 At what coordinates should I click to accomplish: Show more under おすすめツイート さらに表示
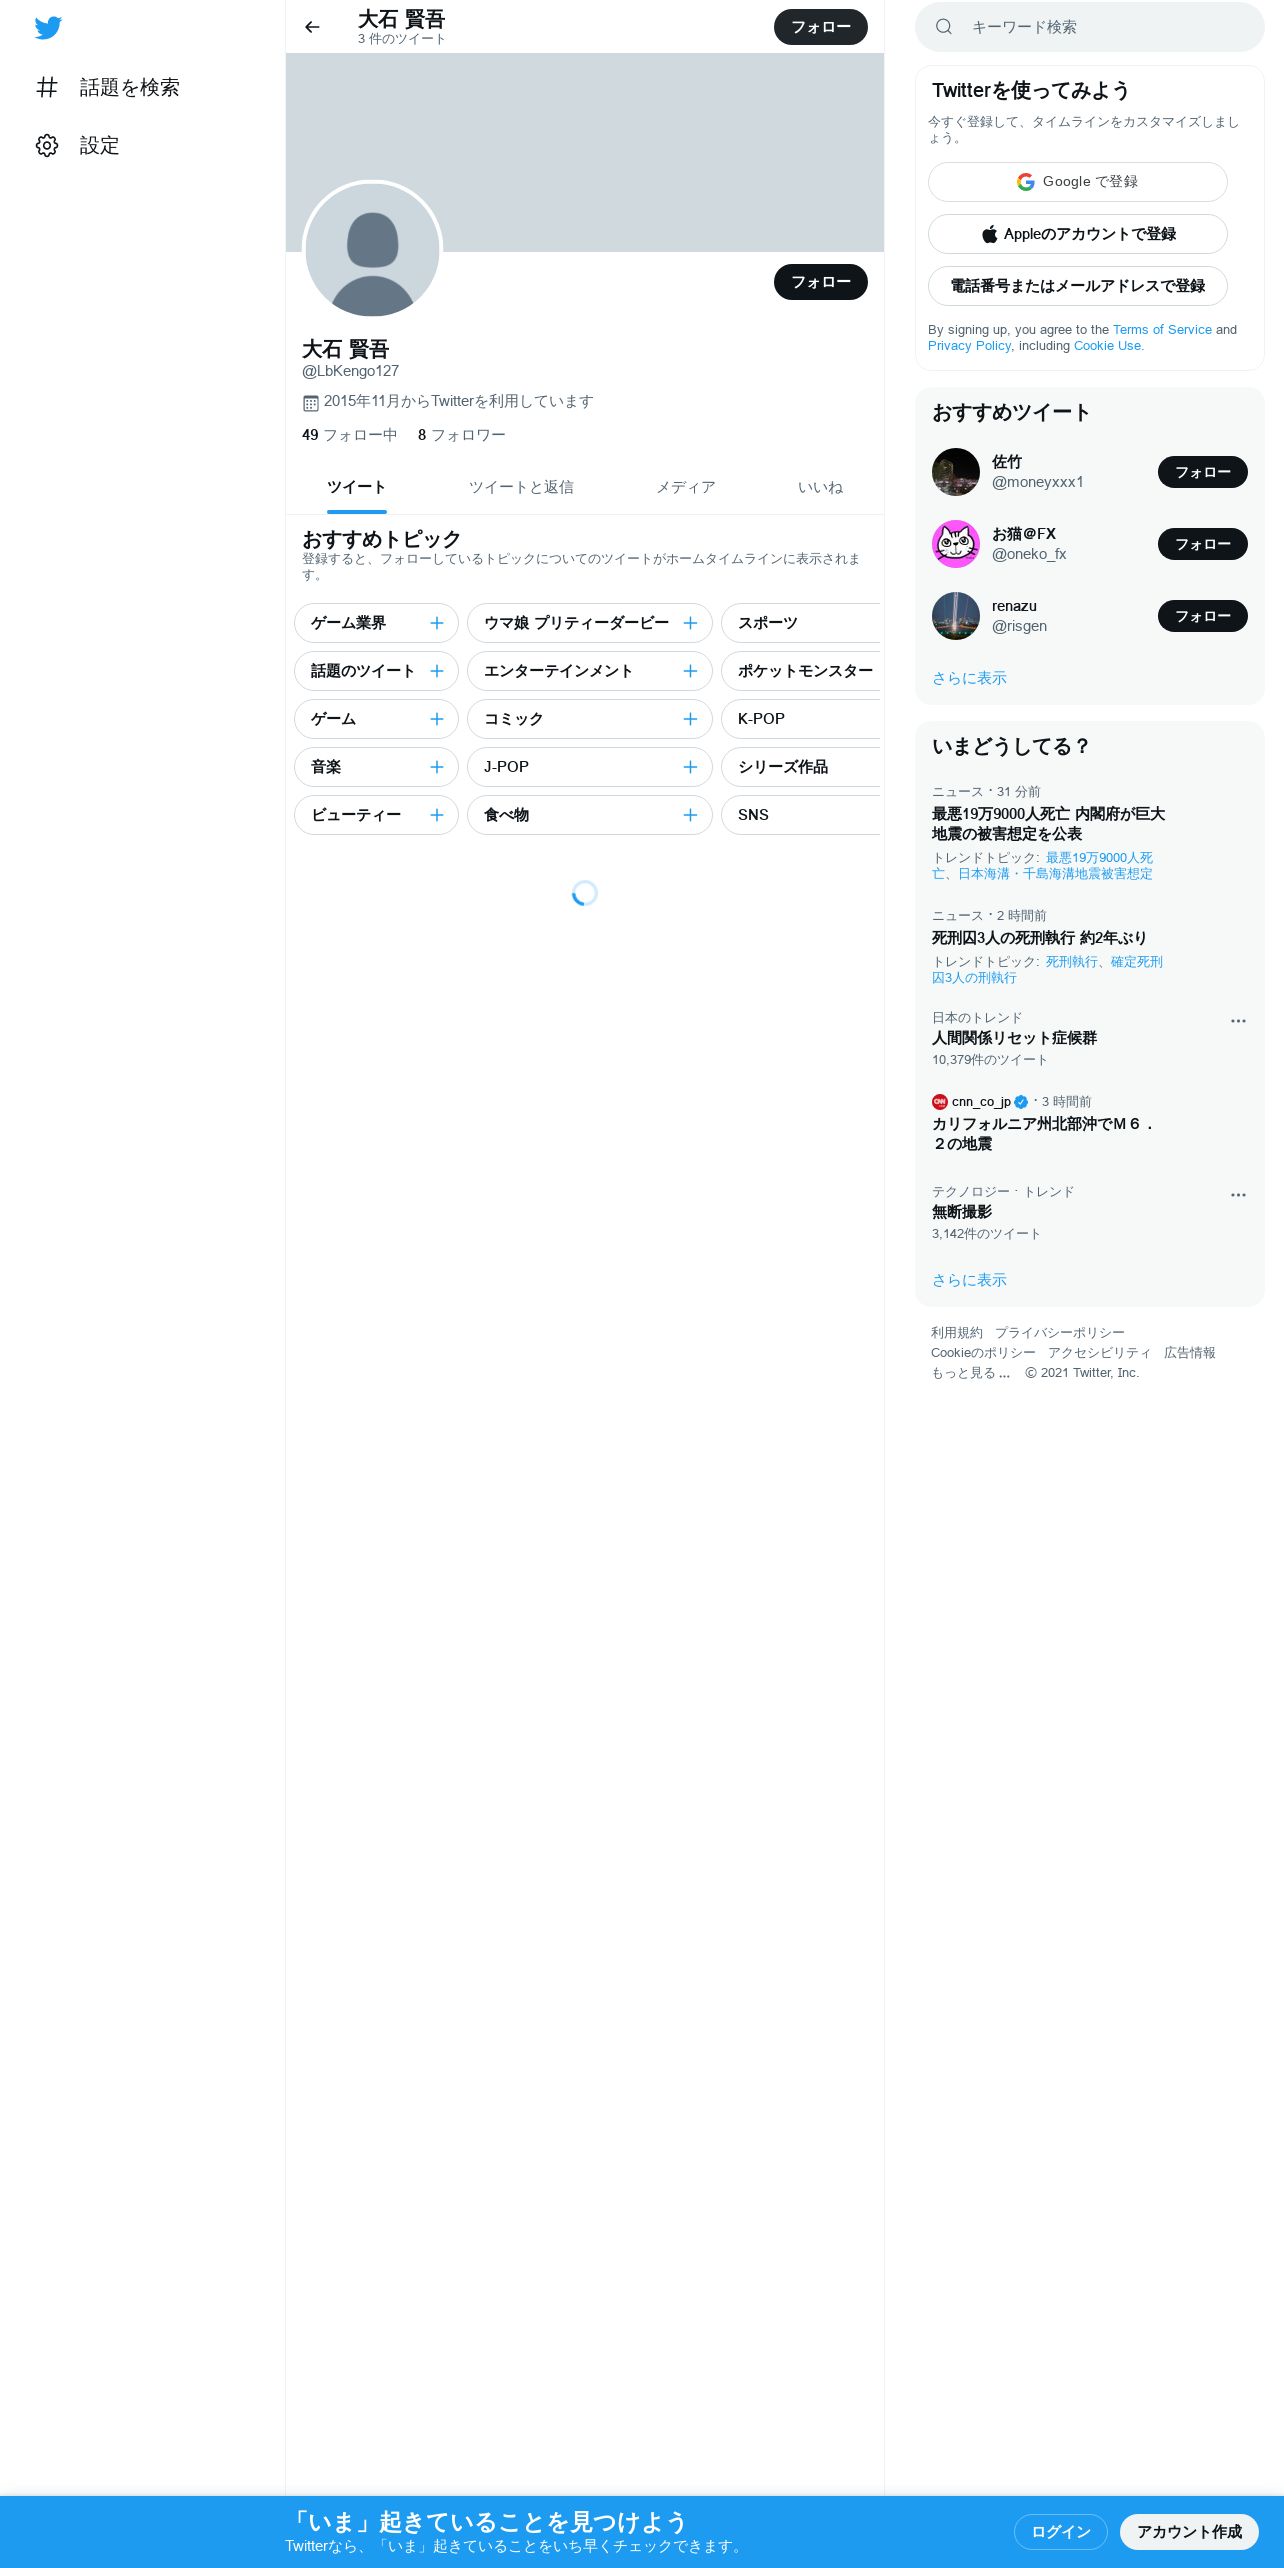pyautogui.click(x=969, y=678)
